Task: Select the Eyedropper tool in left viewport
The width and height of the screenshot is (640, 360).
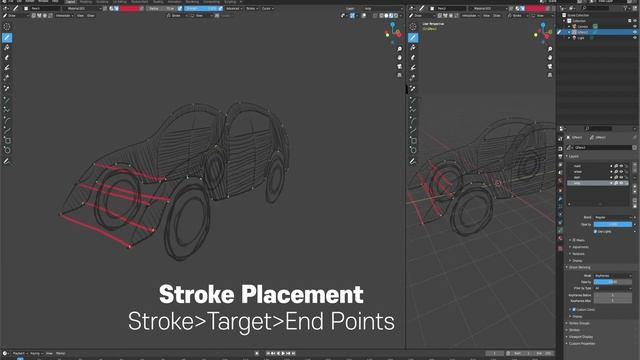Action: pyautogui.click(x=7, y=88)
